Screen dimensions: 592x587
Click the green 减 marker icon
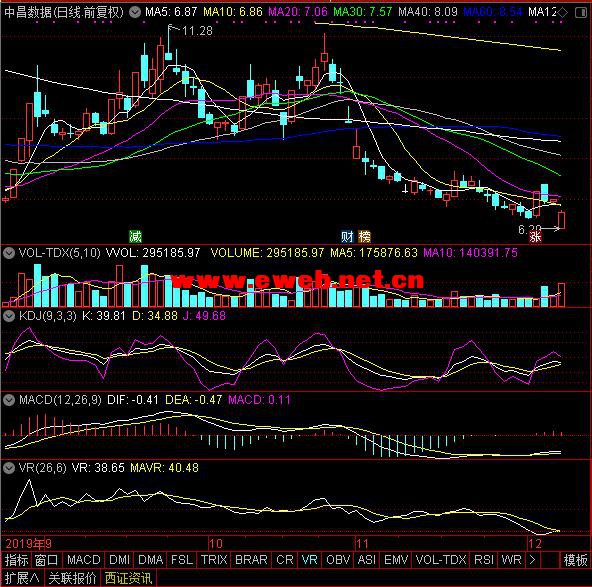(x=135, y=237)
